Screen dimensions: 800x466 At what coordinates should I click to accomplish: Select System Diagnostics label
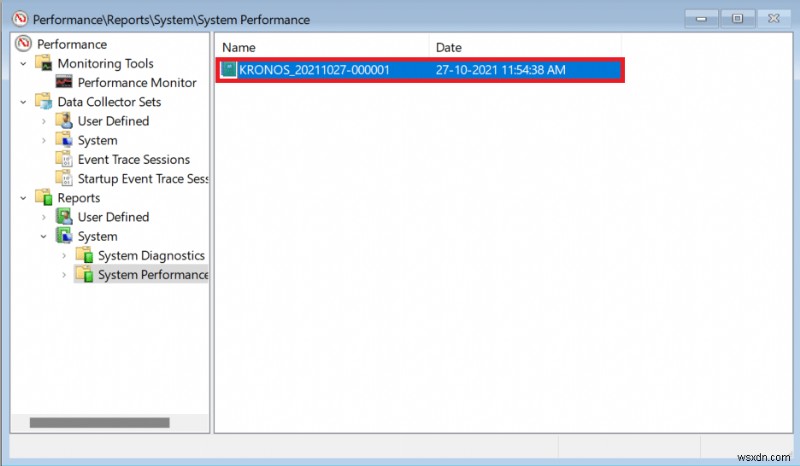151,255
